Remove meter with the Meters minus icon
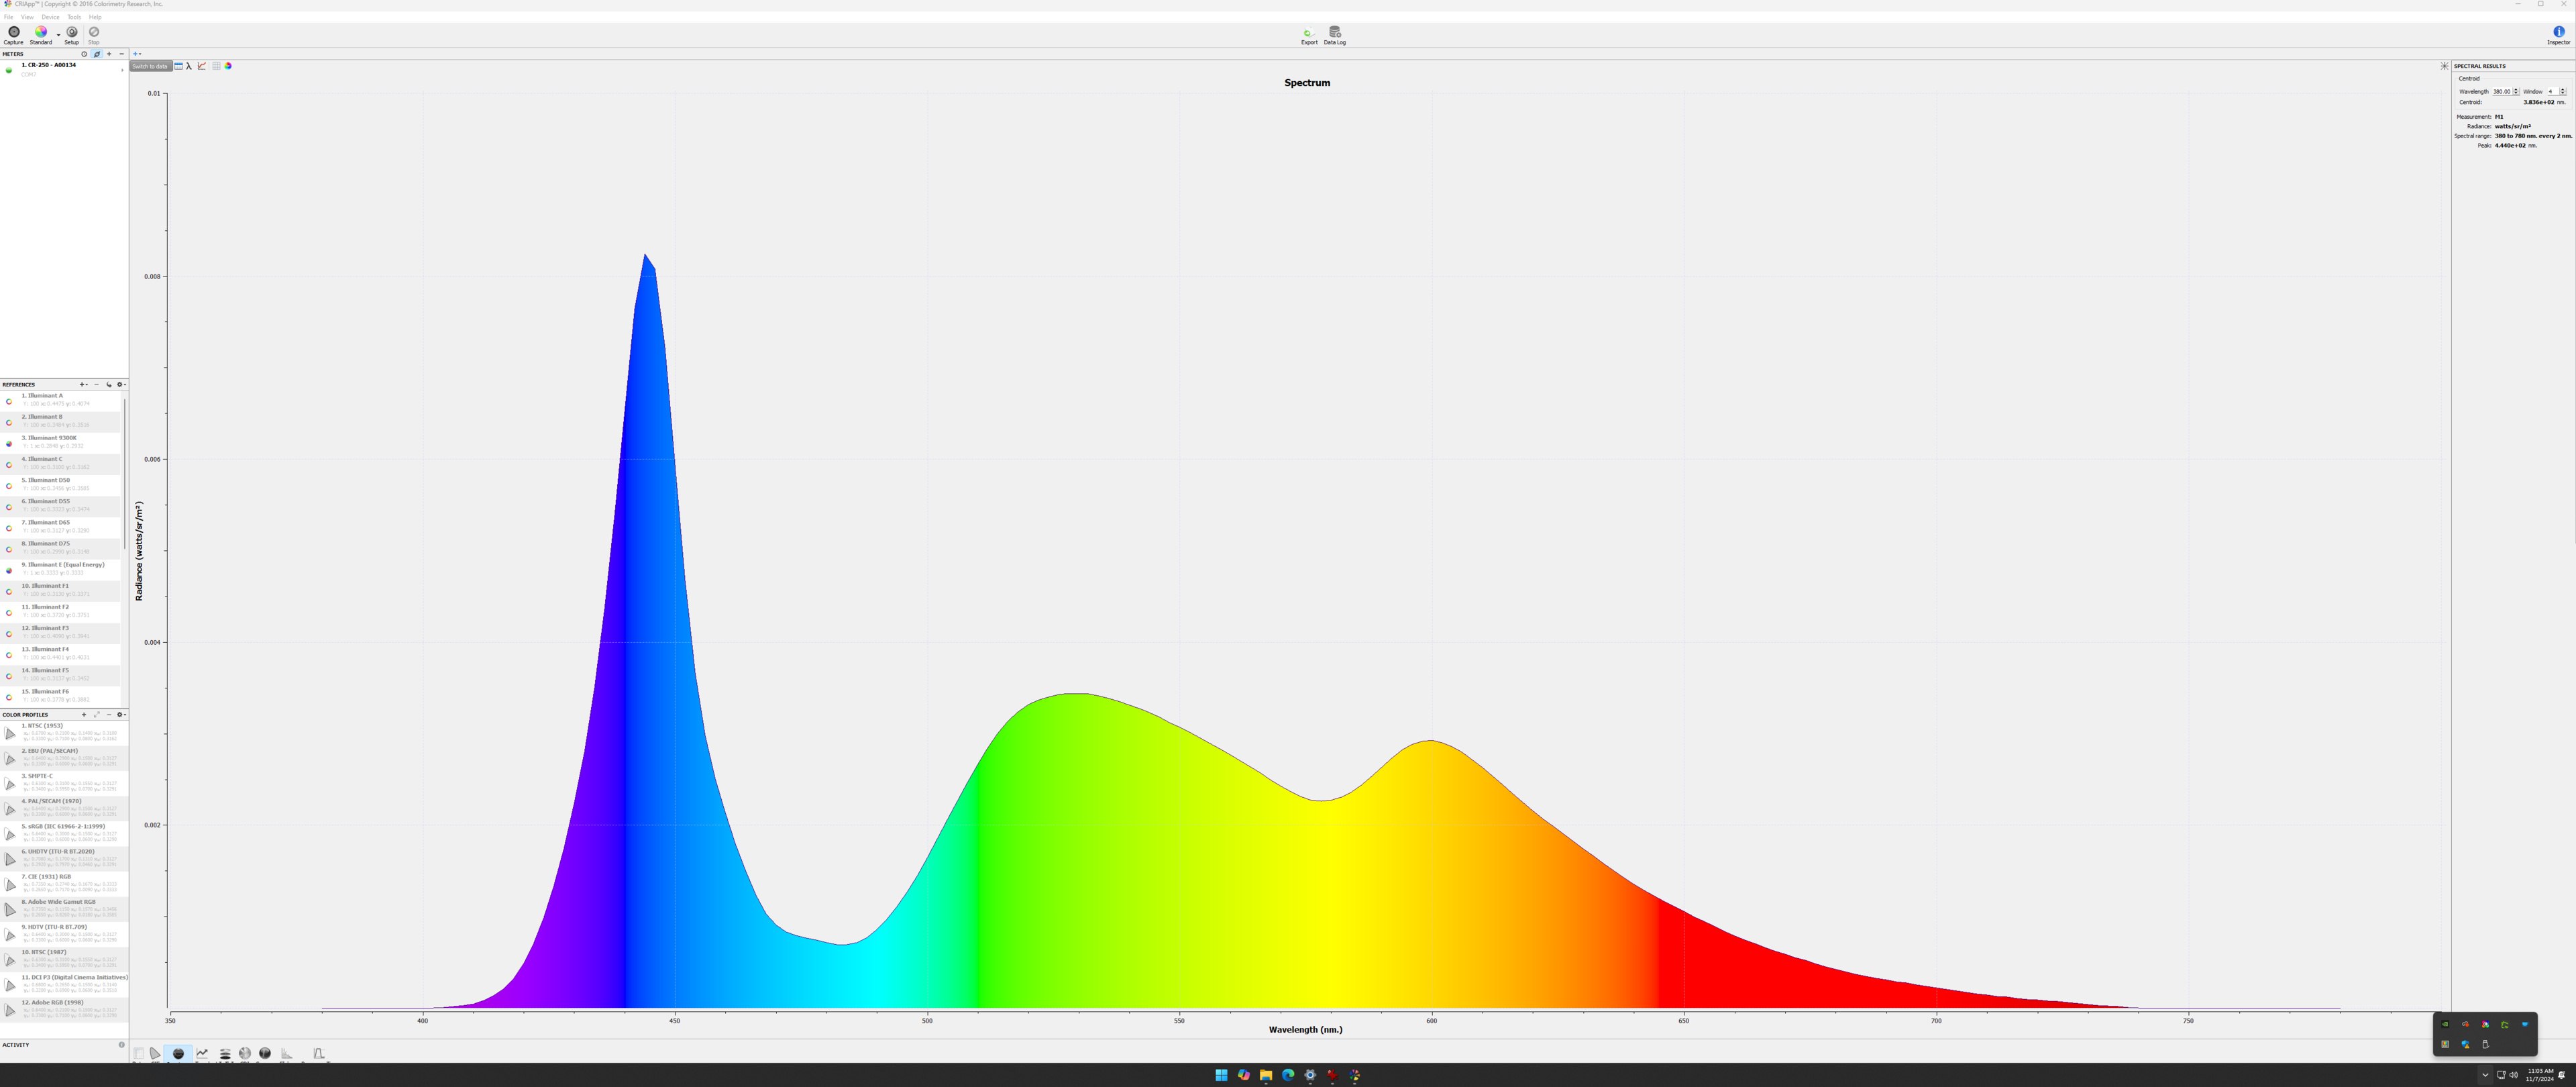Image resolution: width=2576 pixels, height=1087 pixels. 121,54
